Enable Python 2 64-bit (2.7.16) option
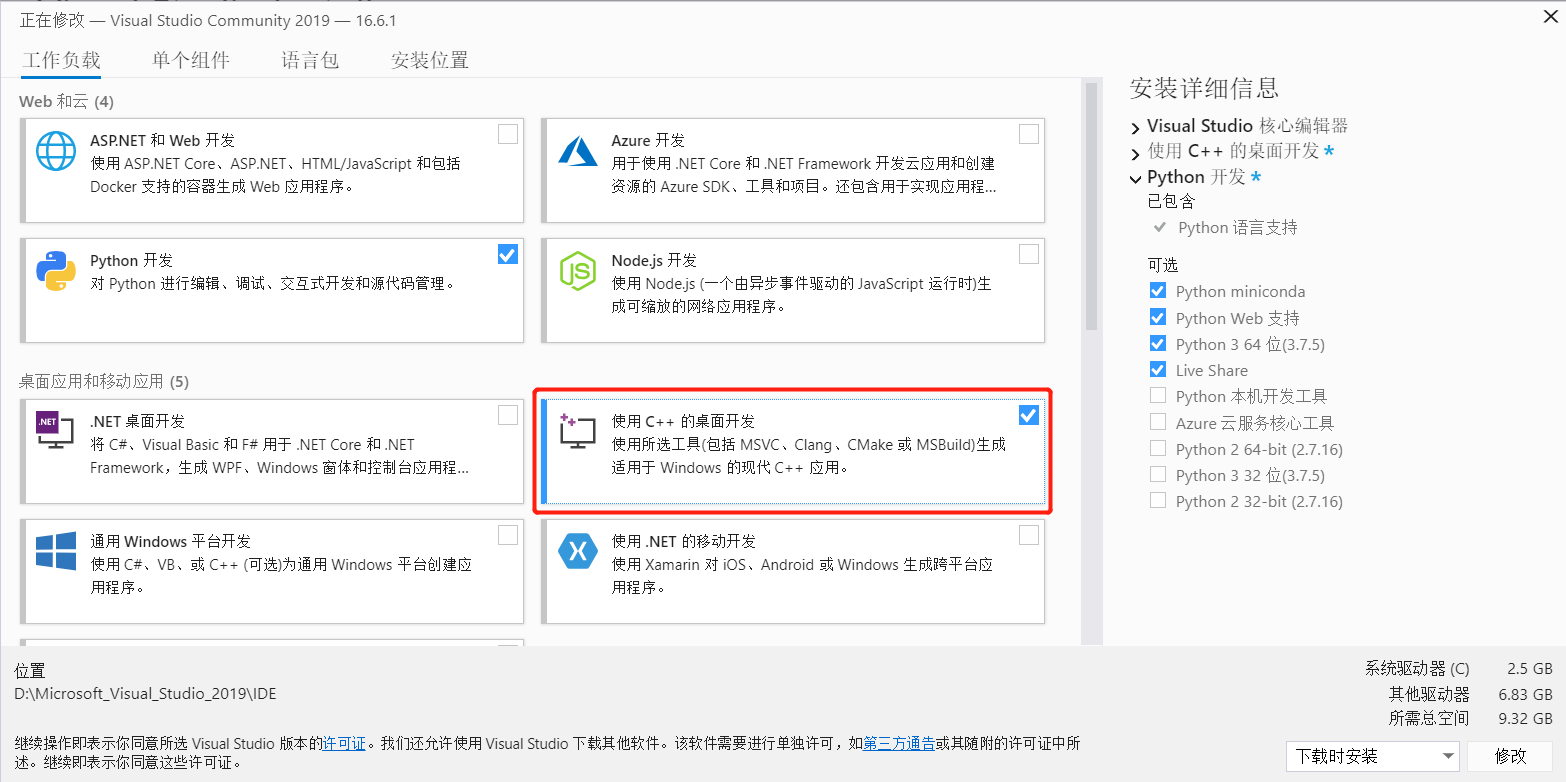This screenshot has height=782, width=1566. click(x=1158, y=448)
